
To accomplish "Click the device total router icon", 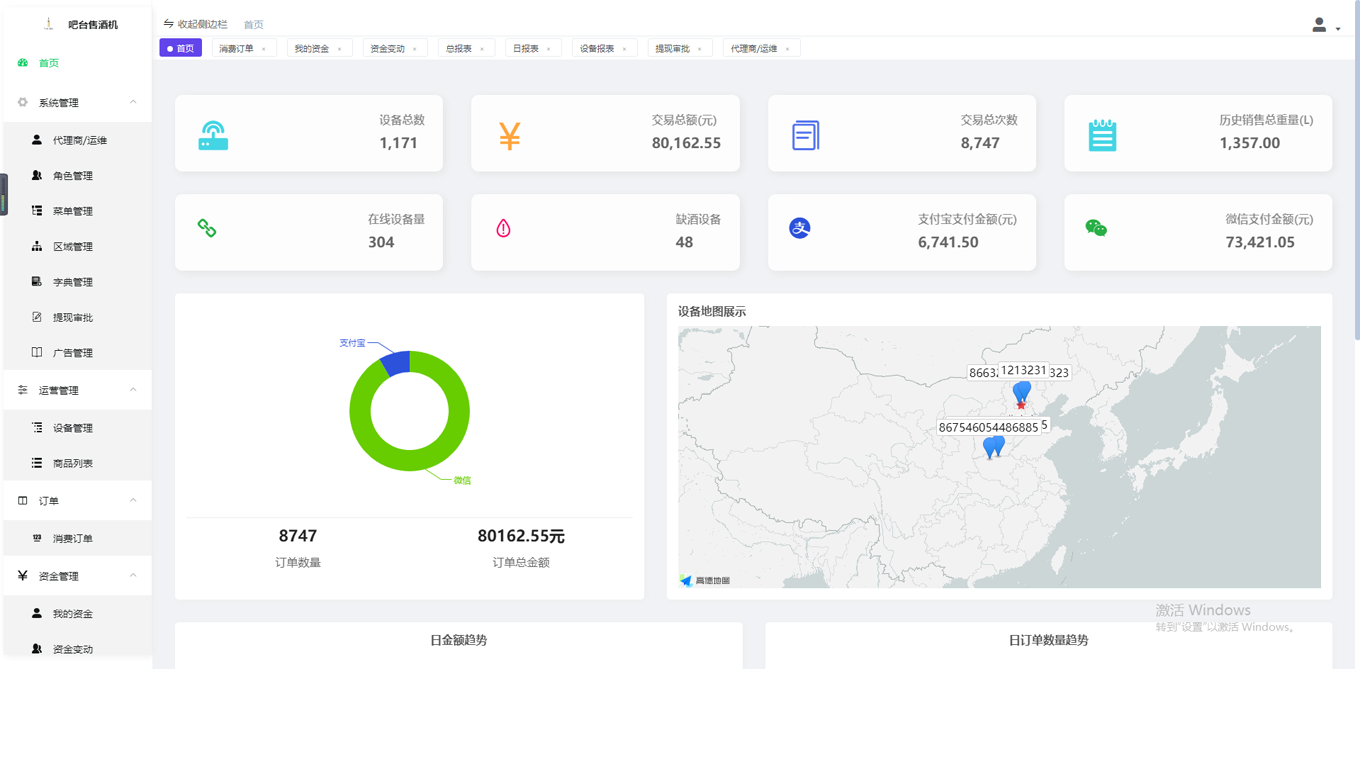I will point(213,135).
